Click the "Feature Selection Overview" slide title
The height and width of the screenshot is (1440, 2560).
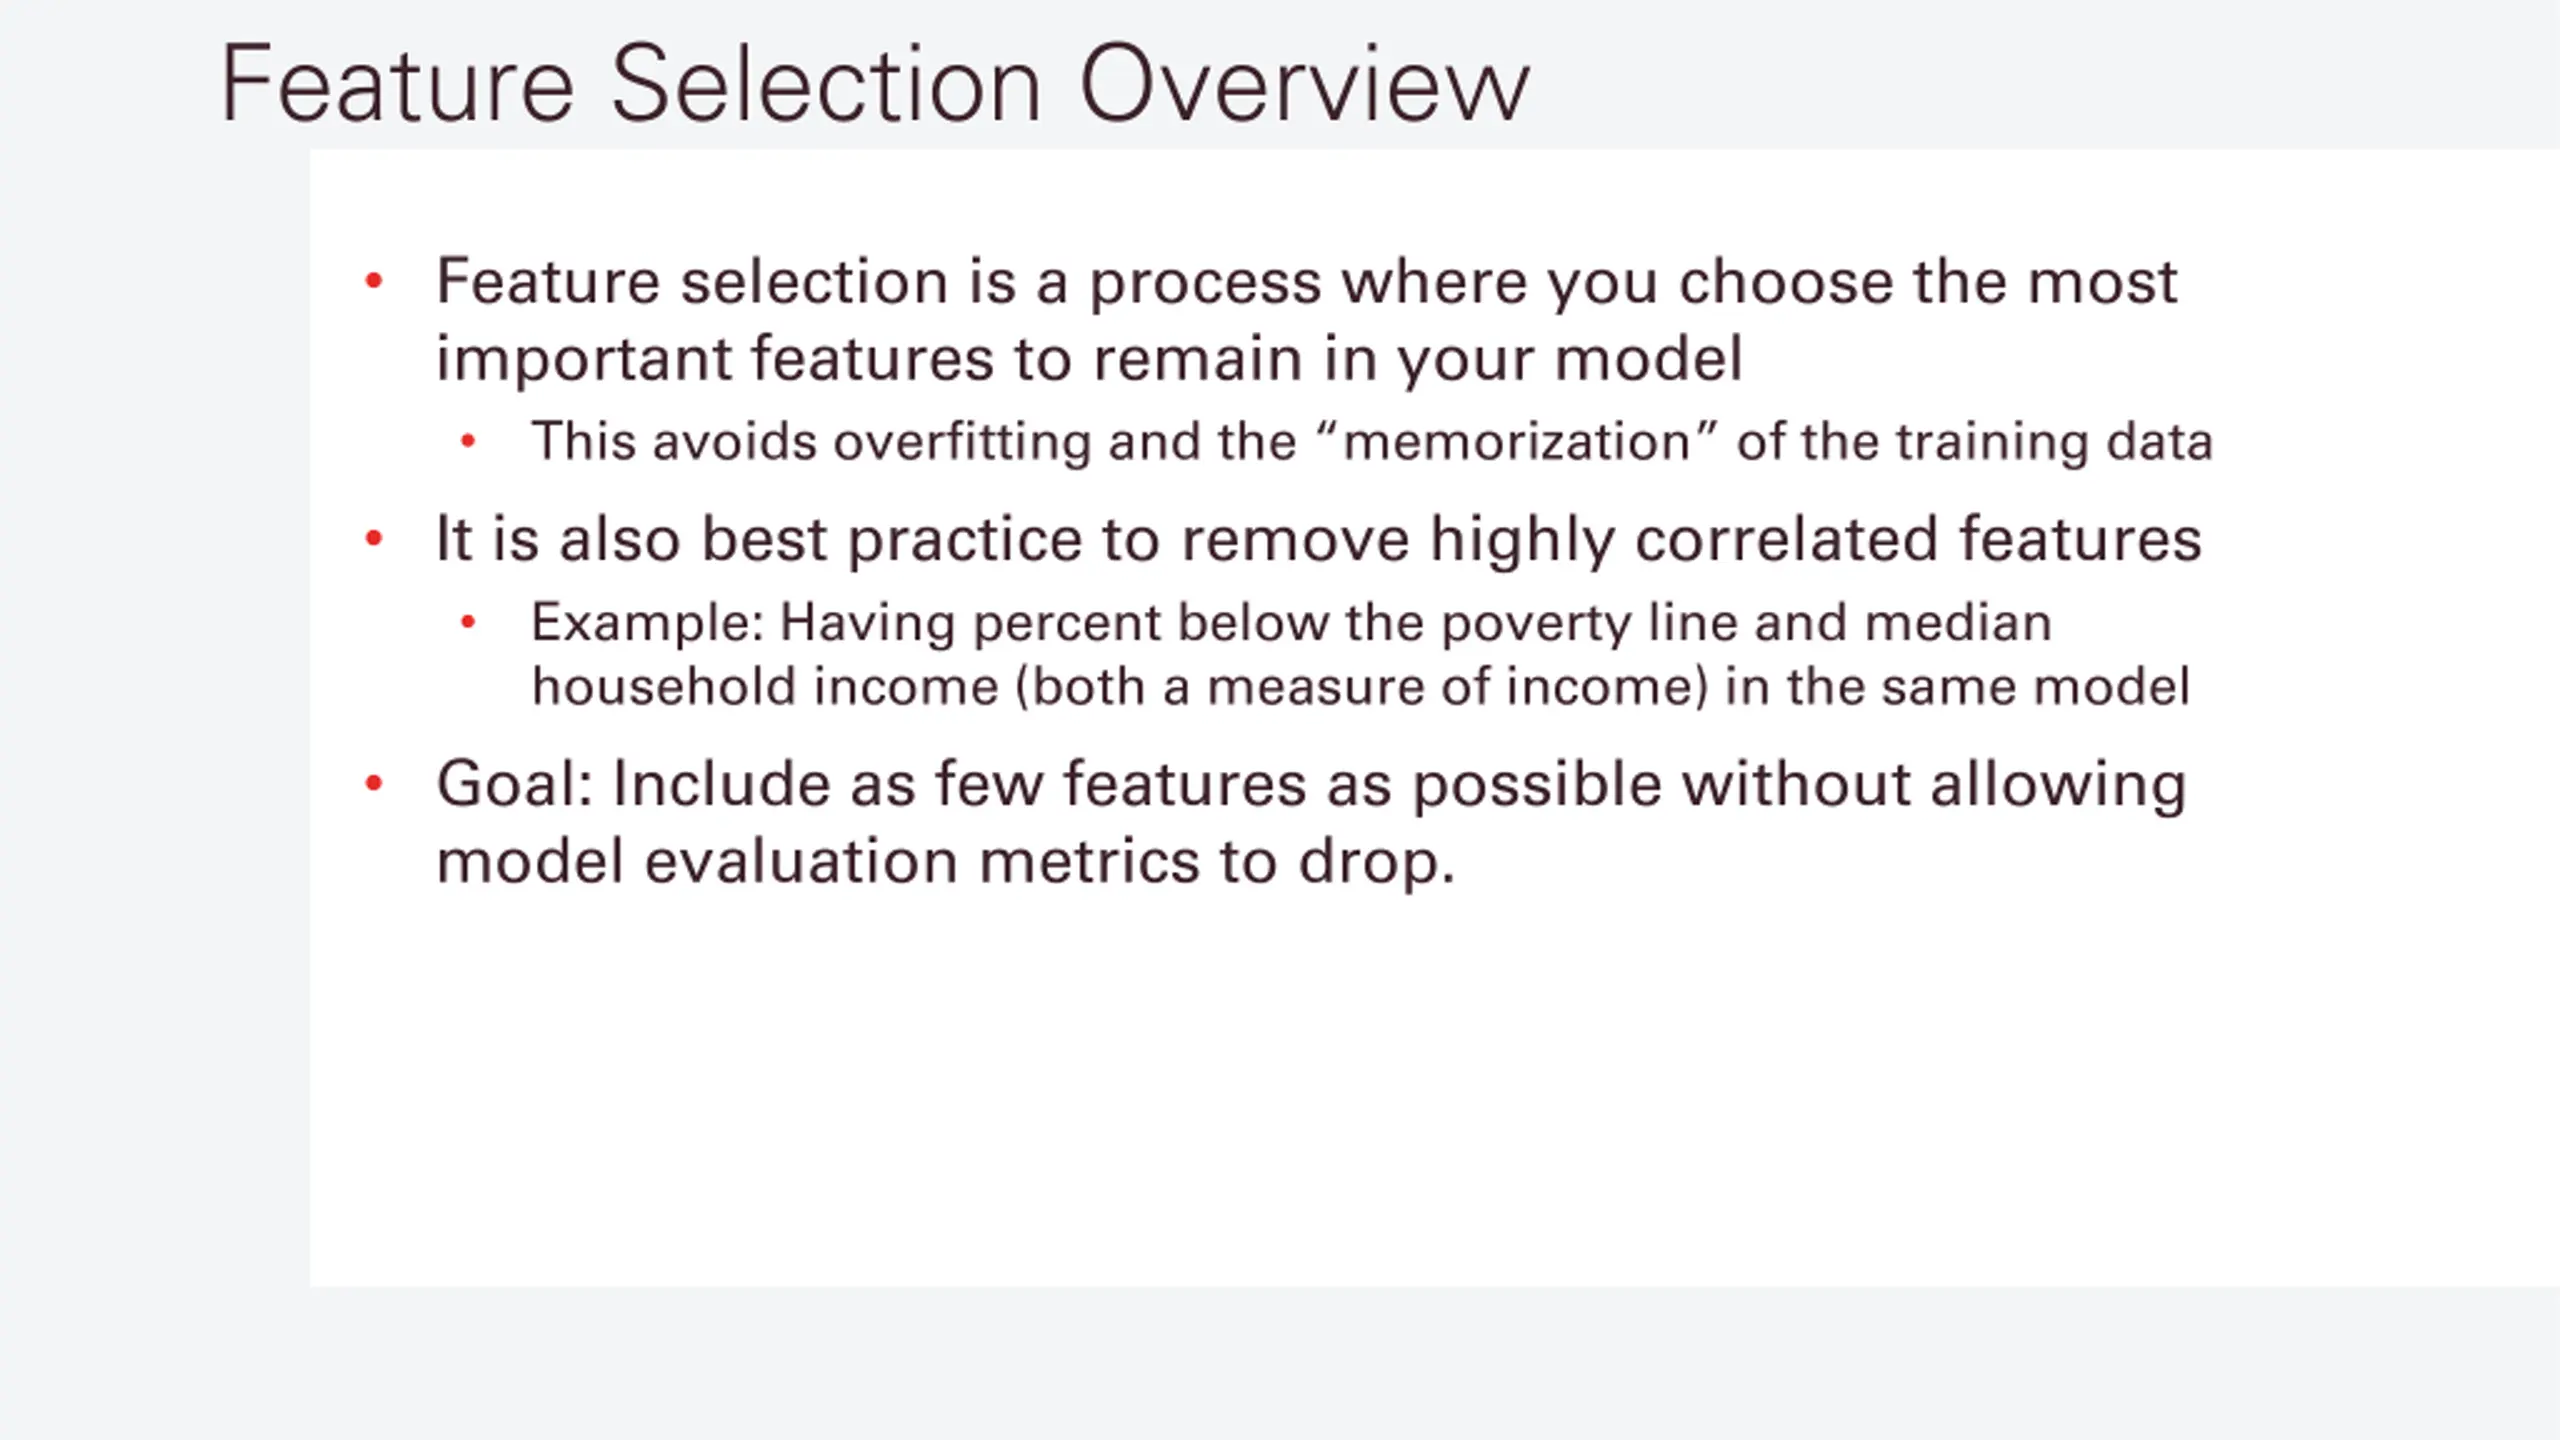[874, 84]
